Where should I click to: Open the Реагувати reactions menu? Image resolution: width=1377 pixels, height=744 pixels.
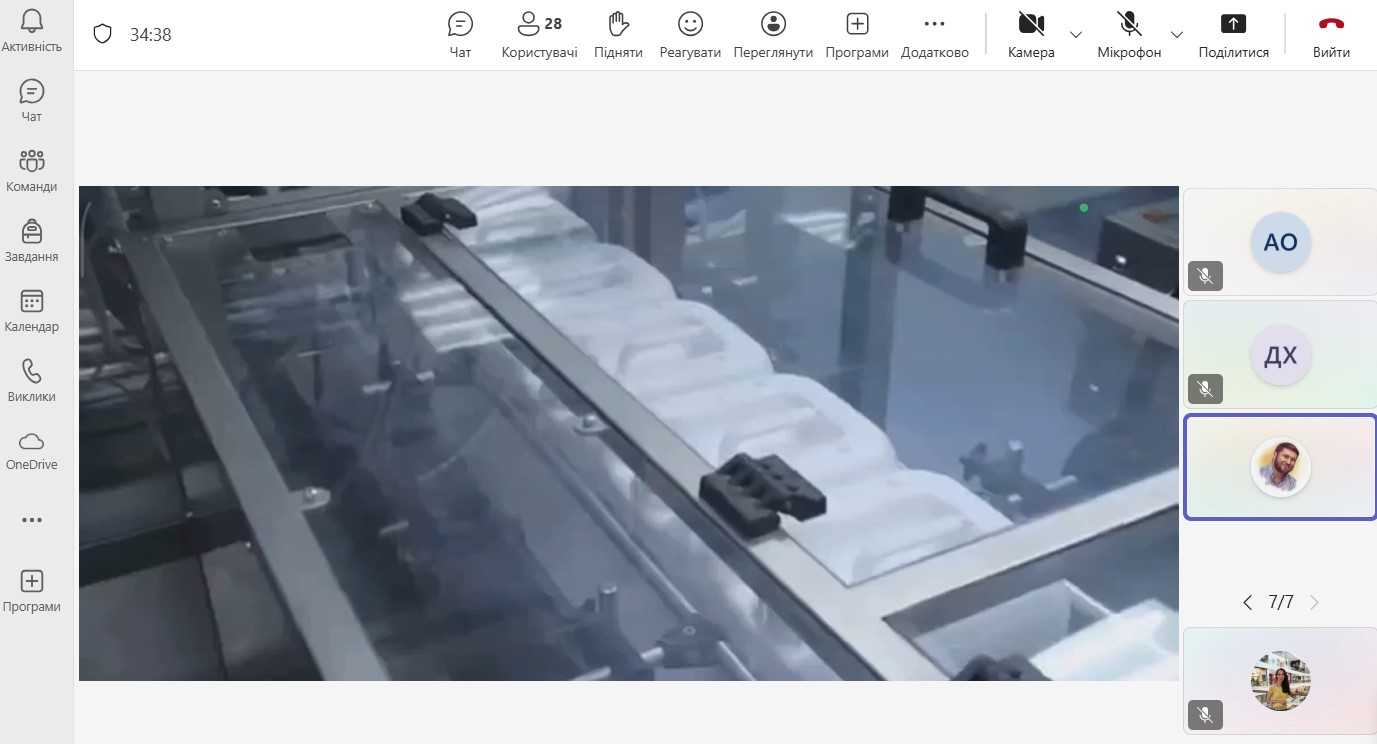[690, 34]
